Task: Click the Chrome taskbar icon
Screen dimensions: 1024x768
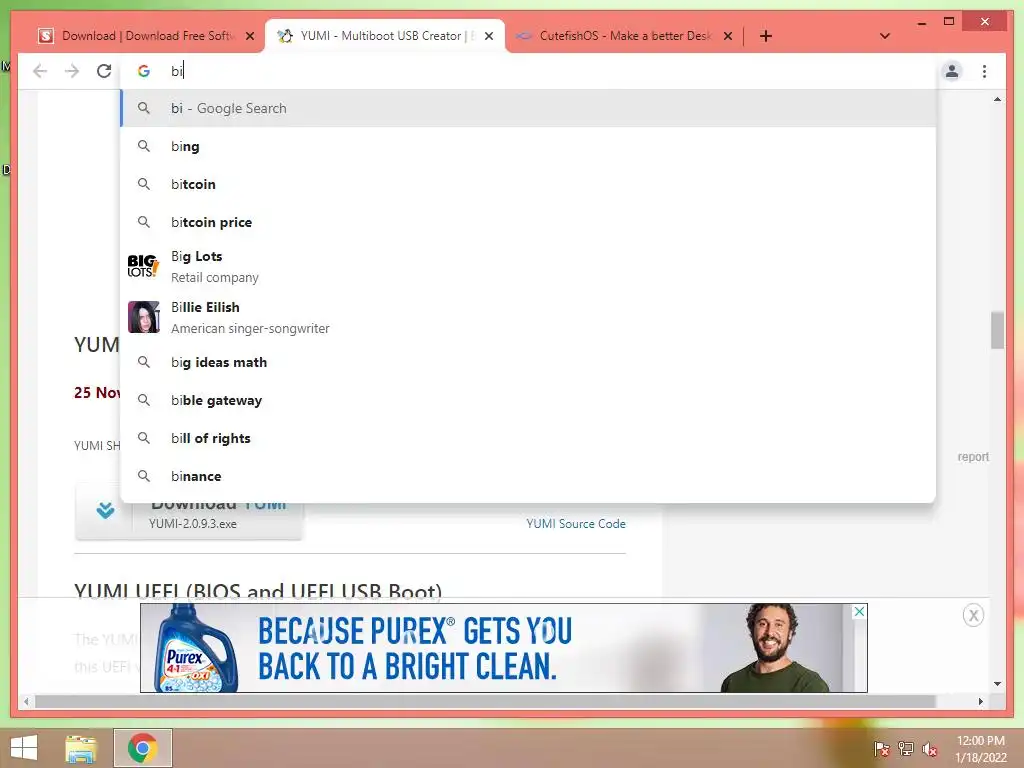Action: pyautogui.click(x=142, y=748)
